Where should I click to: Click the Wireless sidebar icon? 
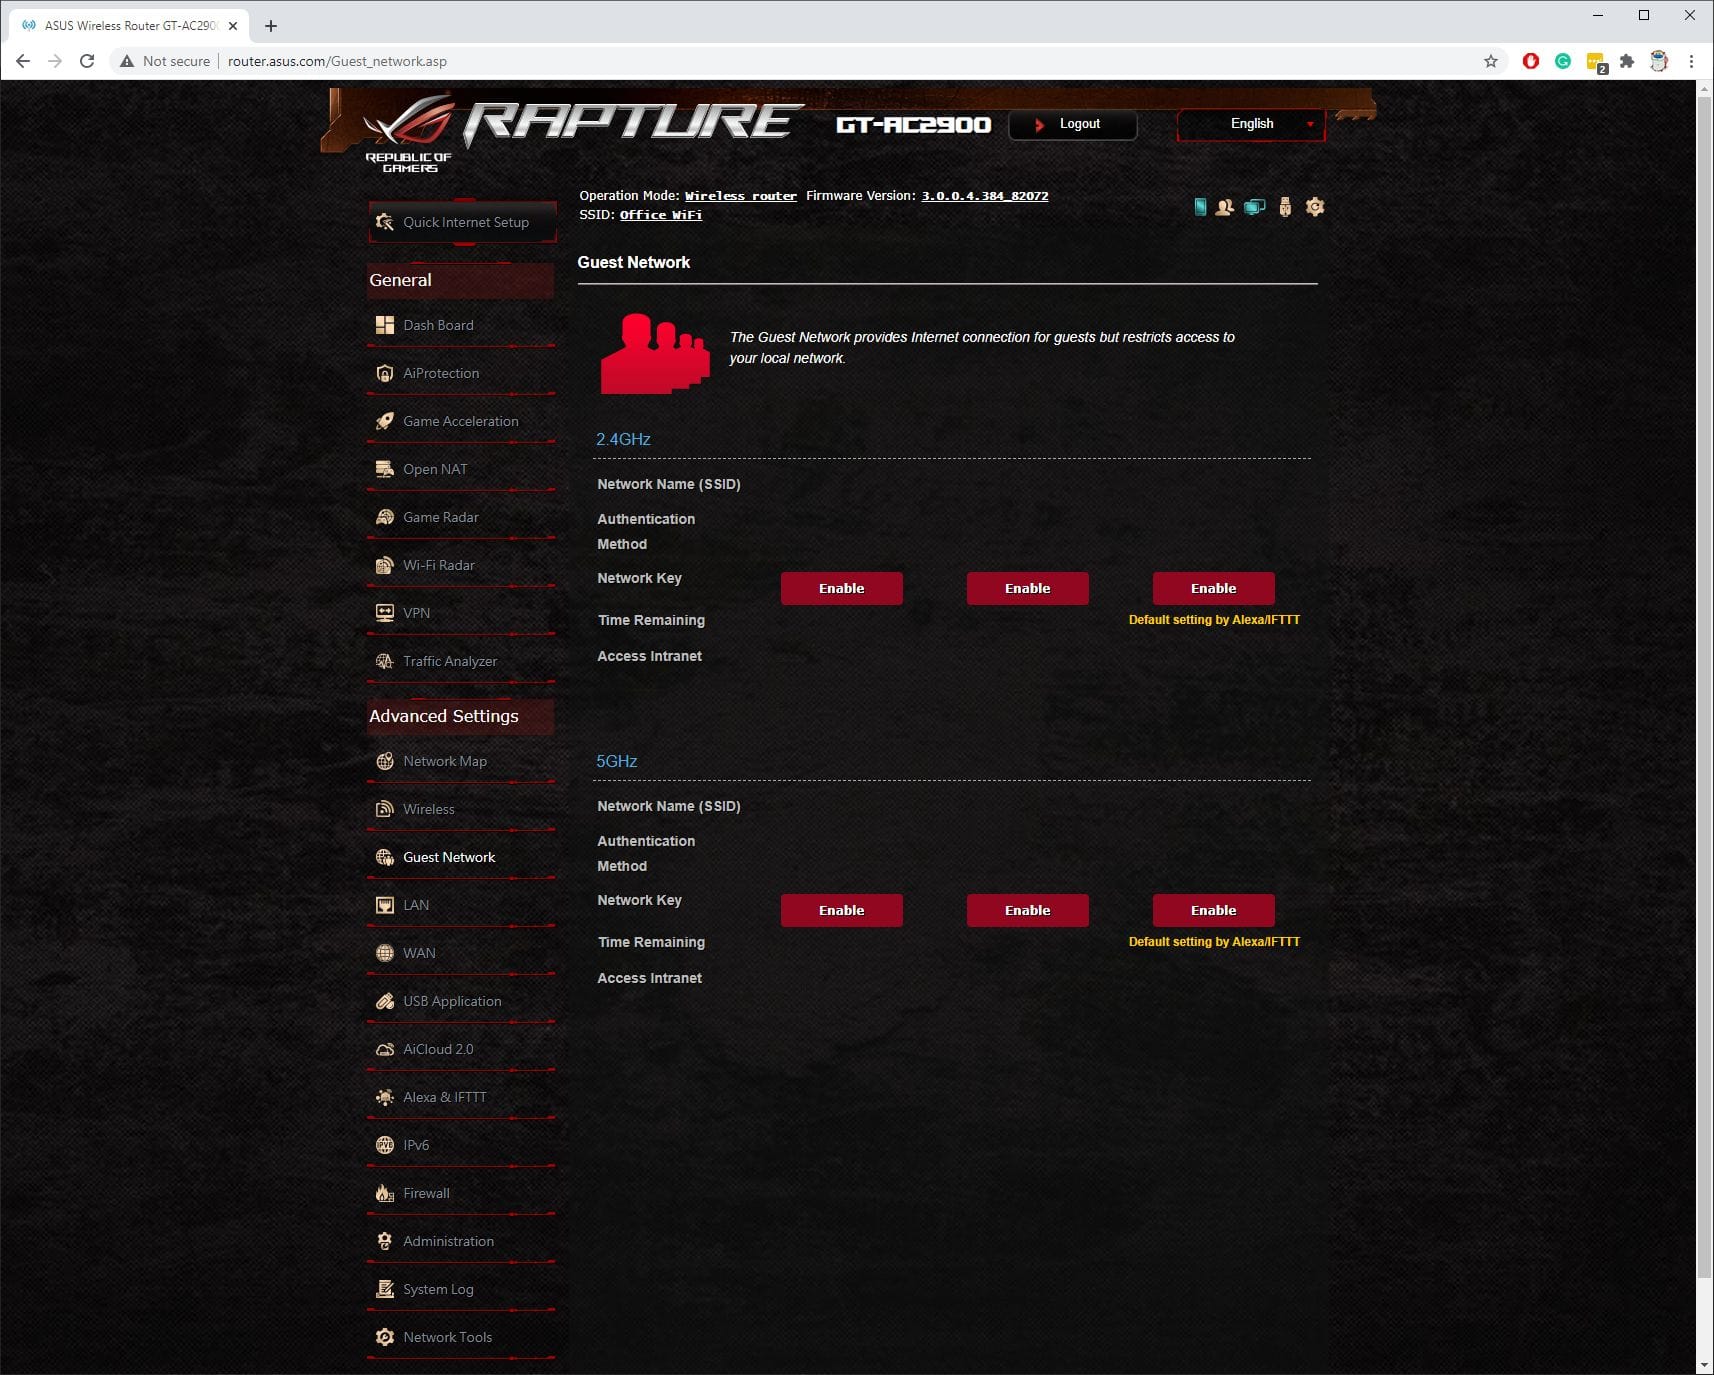385,809
